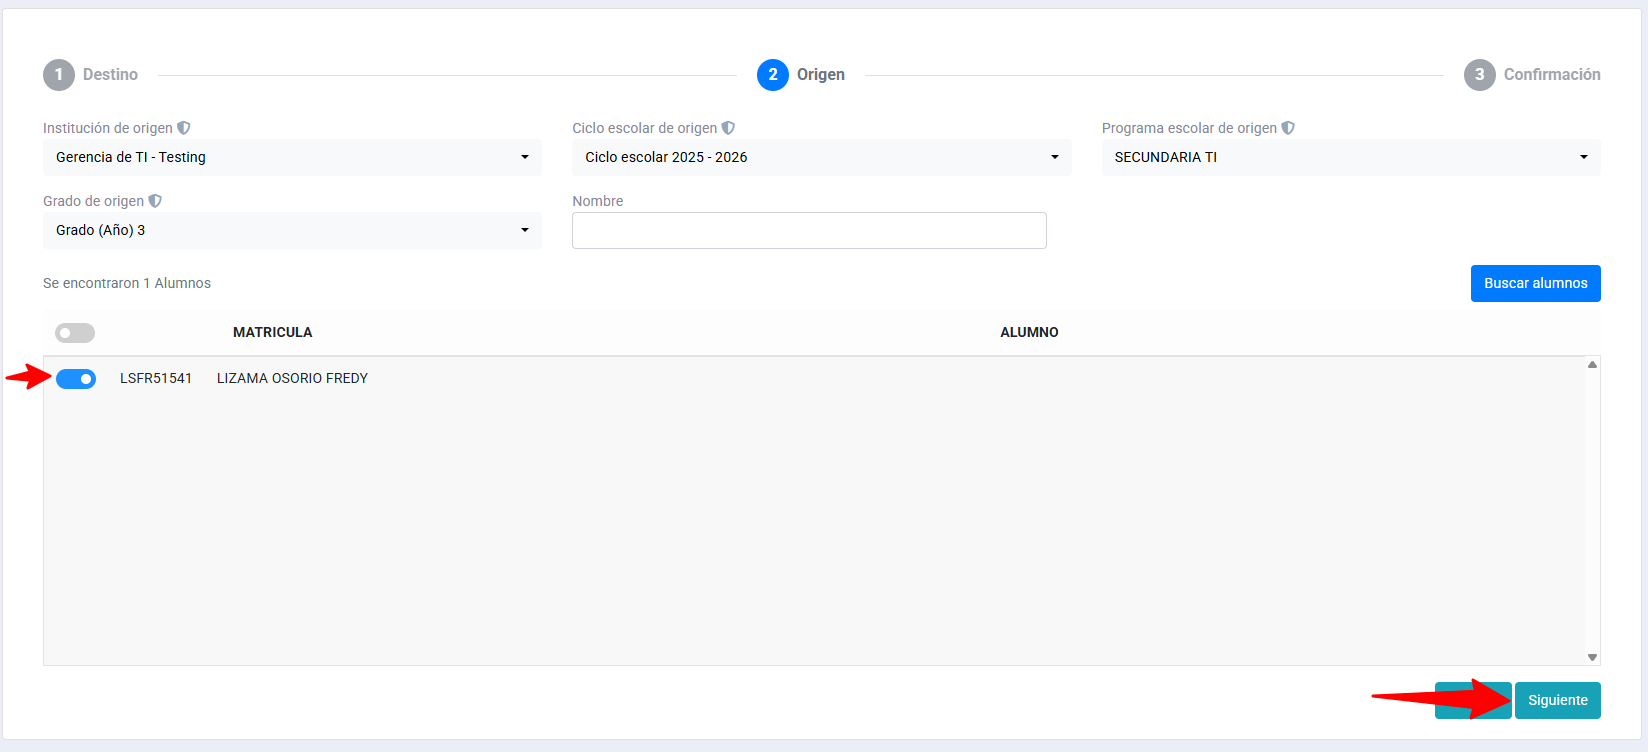Click shield icon beside Ciclo escolar de origen
1648x752 pixels.
pos(728,128)
